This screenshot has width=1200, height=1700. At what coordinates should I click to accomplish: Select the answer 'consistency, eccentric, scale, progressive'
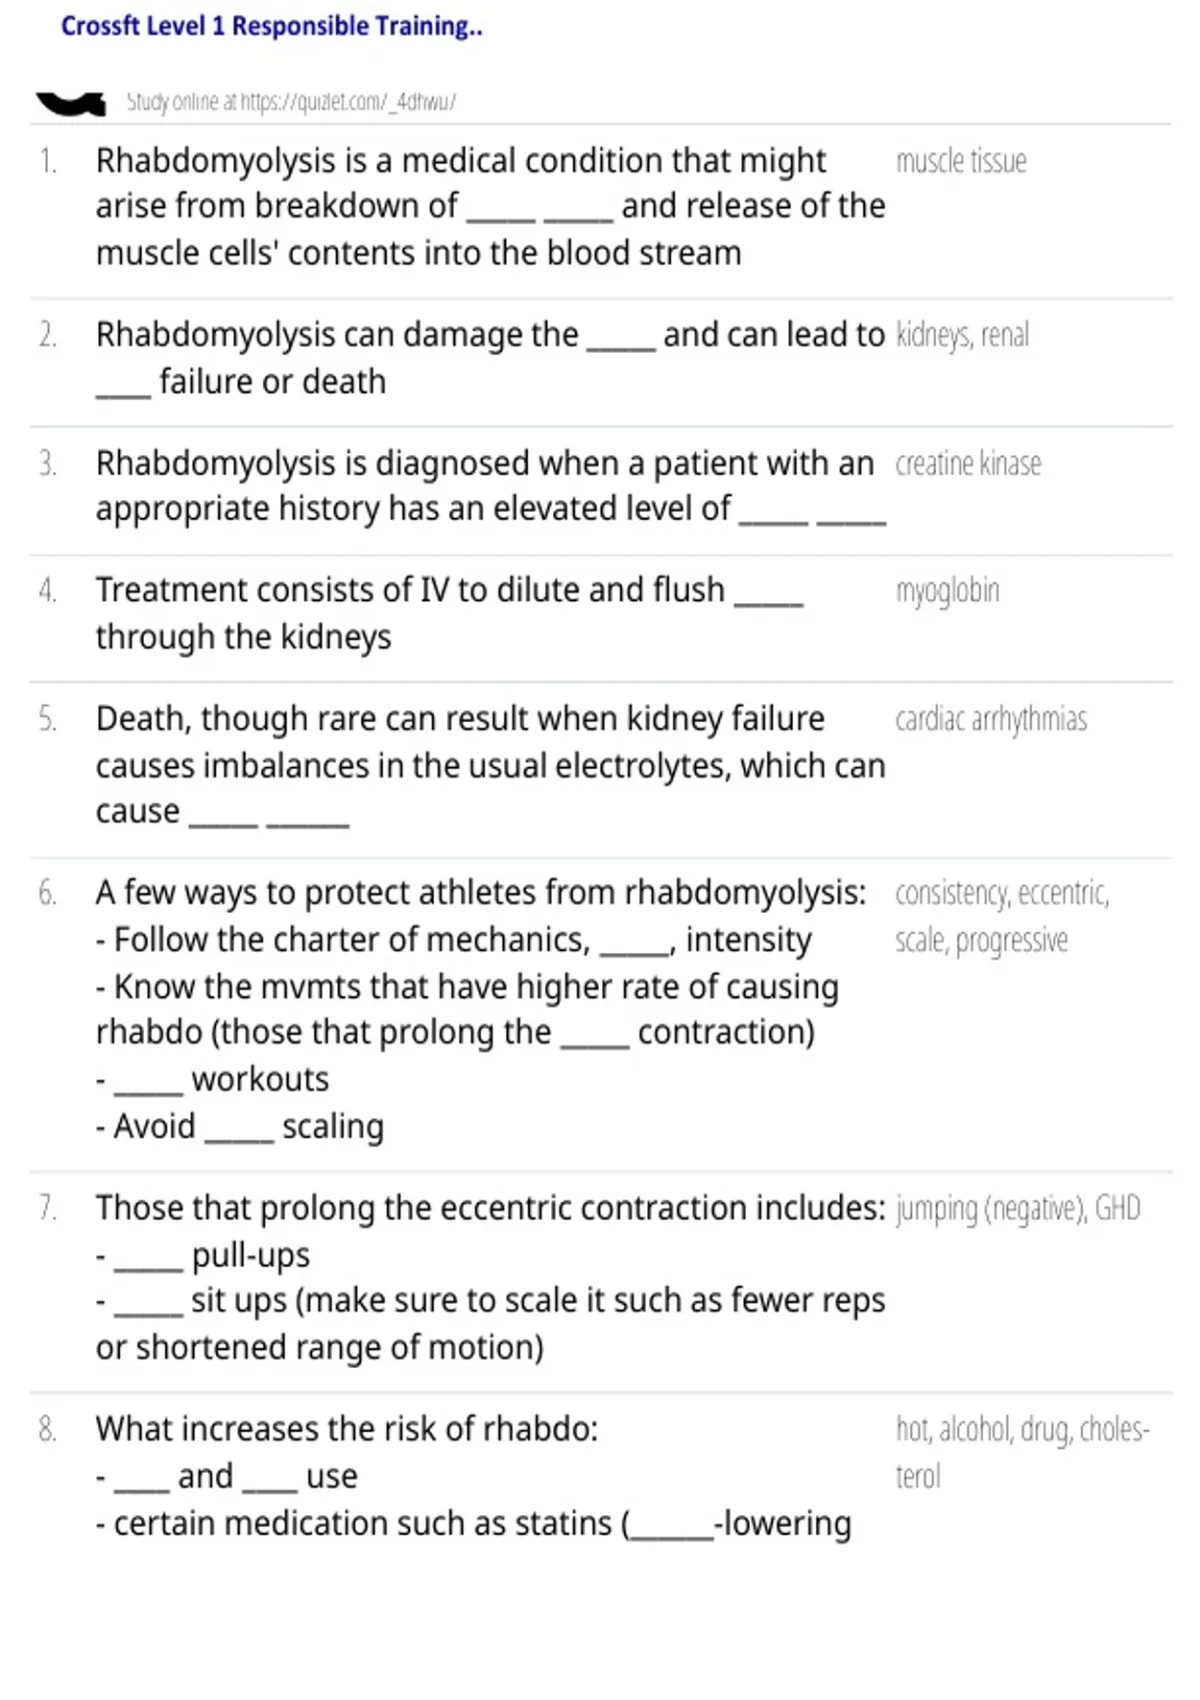(1002, 916)
